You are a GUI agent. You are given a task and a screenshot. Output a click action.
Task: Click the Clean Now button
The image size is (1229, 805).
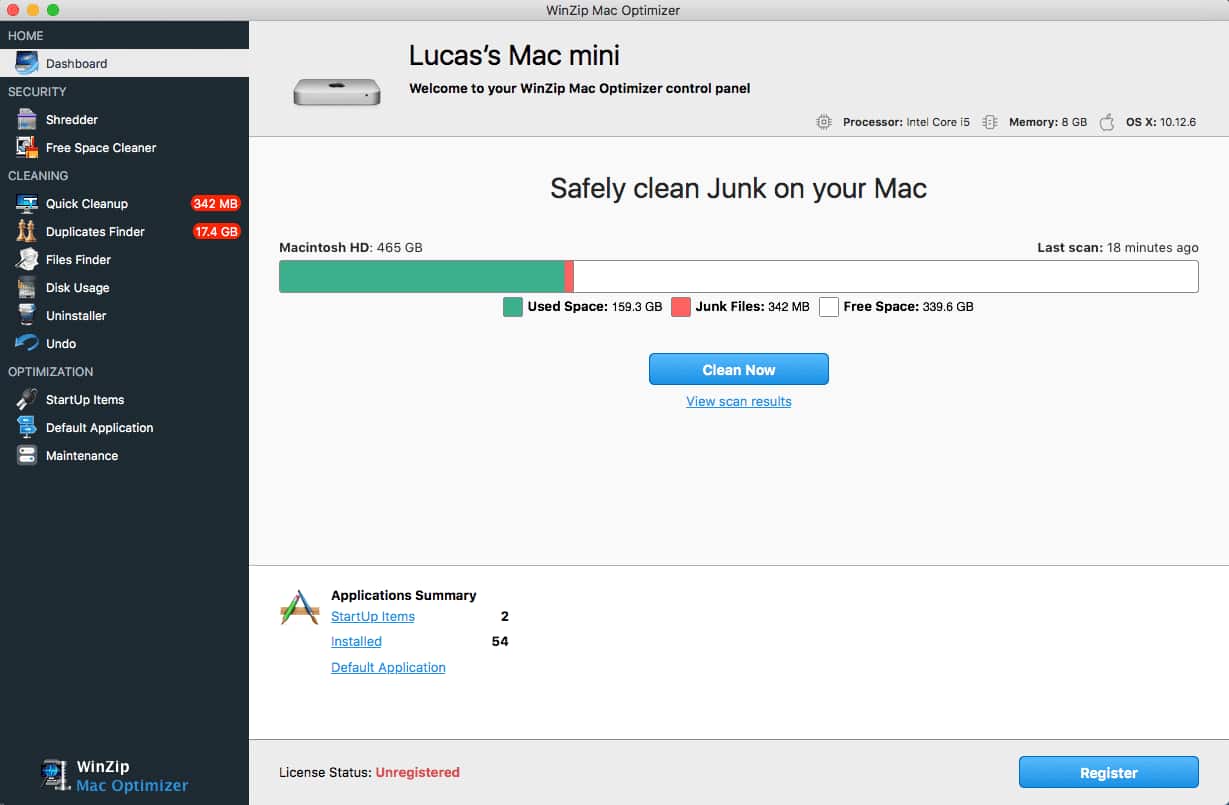739,369
